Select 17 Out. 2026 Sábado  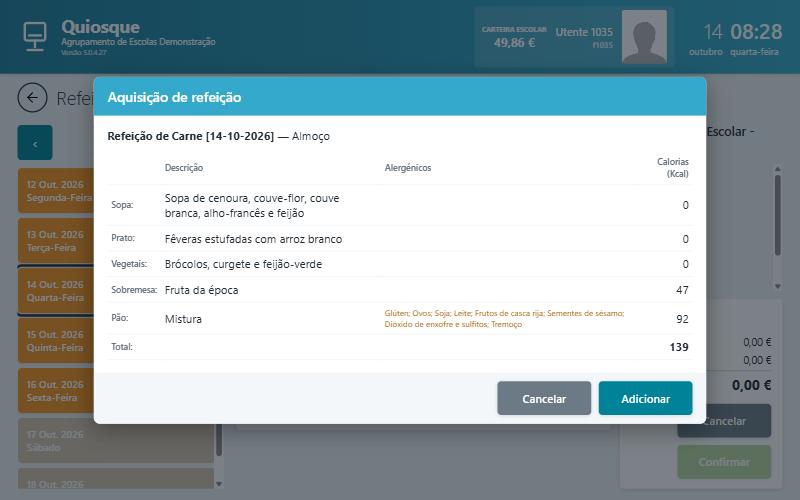tap(116, 441)
